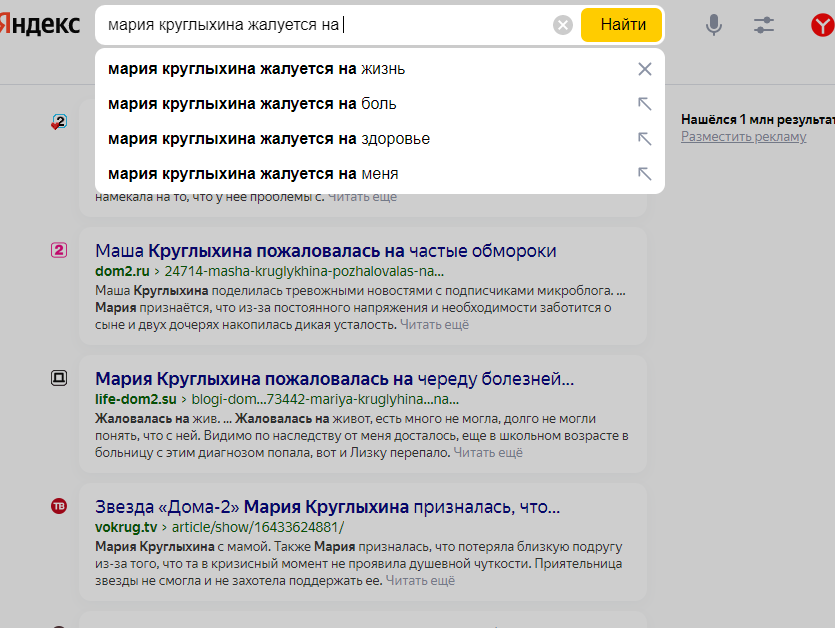
Task: Click the vokrug.tv red TB favicon
Action: tap(59, 506)
